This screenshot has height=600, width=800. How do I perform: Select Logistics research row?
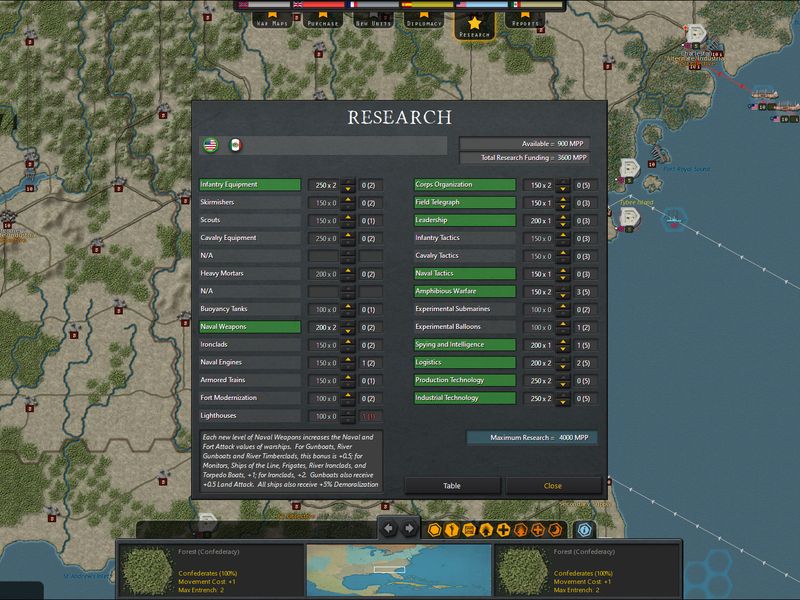[465, 363]
